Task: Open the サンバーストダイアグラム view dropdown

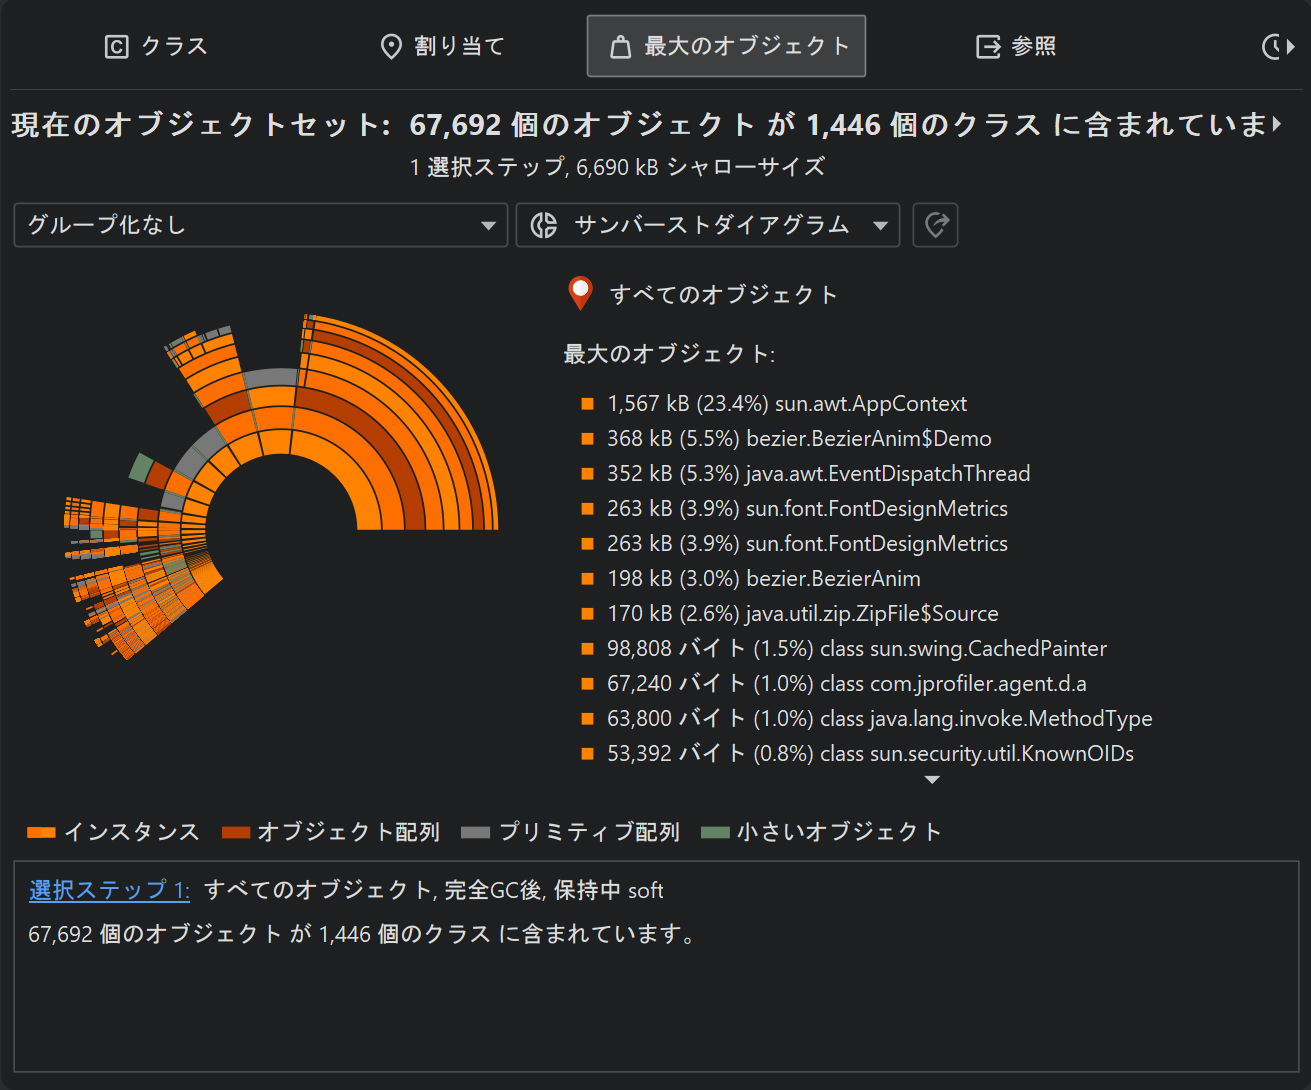Action: 708,225
